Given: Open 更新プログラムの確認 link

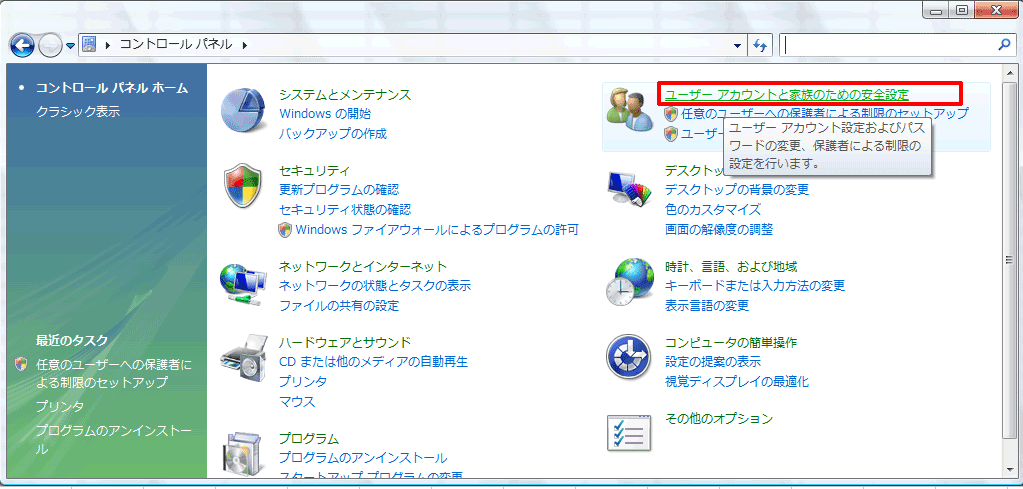Looking at the screenshot, I should point(339,190).
